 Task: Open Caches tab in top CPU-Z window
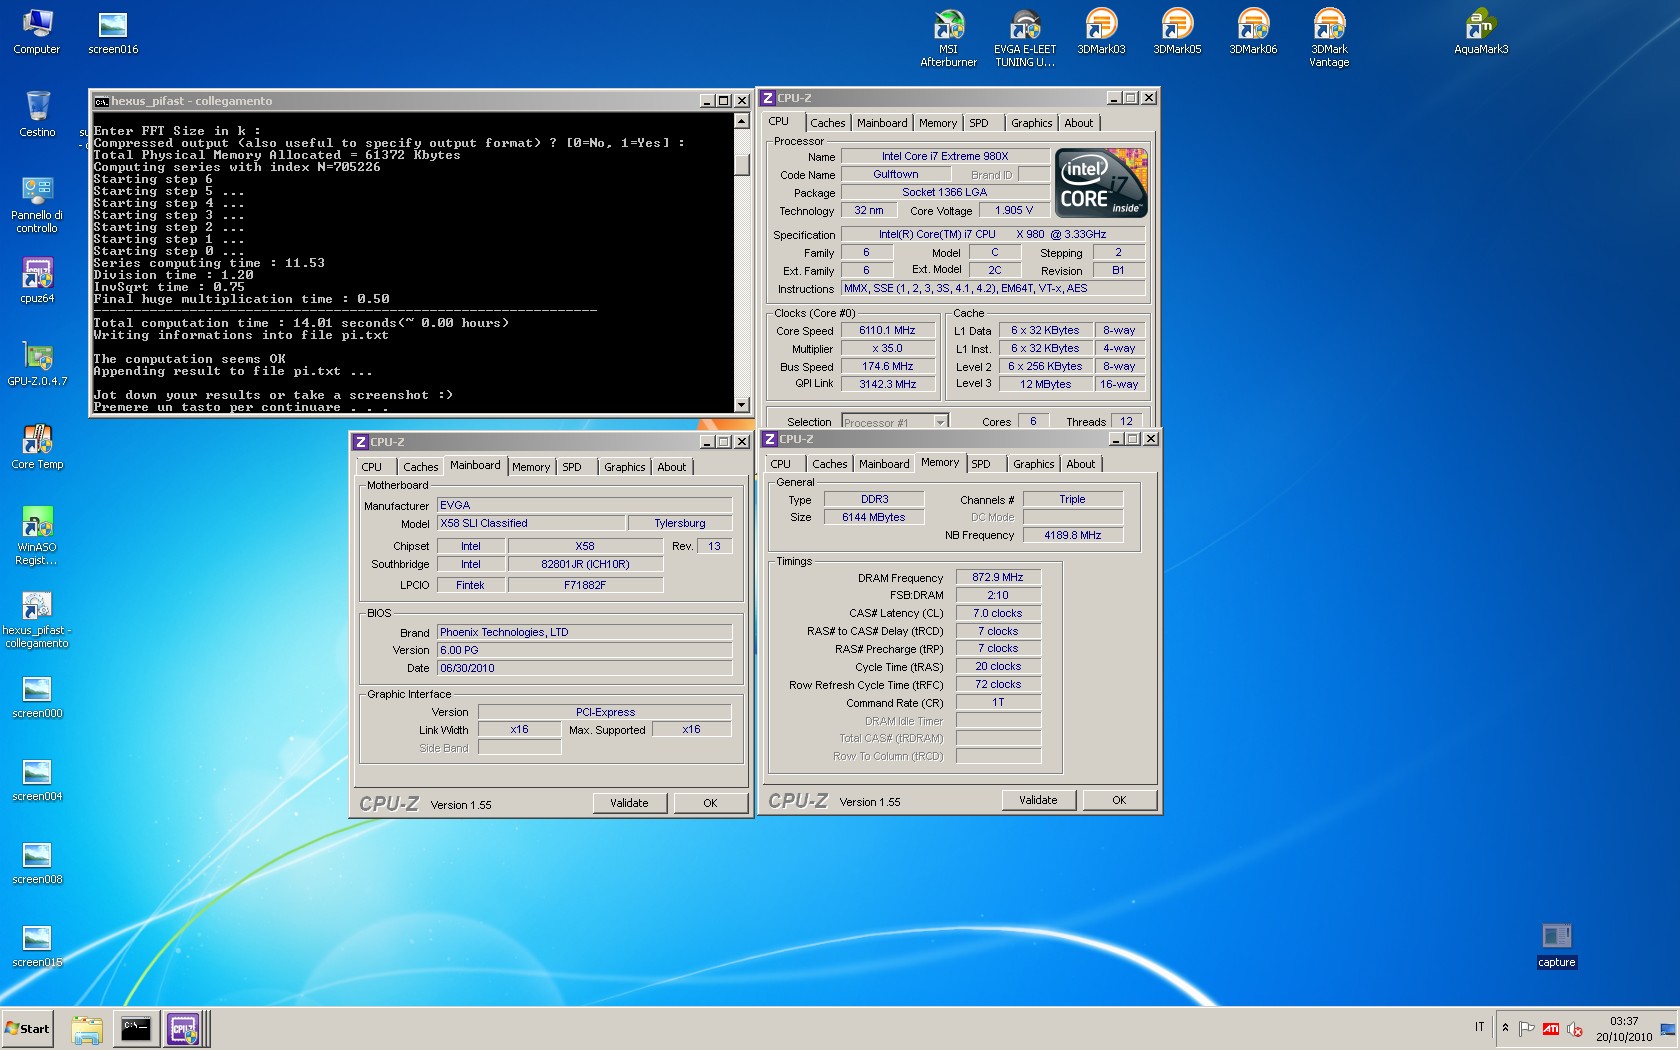click(x=827, y=123)
